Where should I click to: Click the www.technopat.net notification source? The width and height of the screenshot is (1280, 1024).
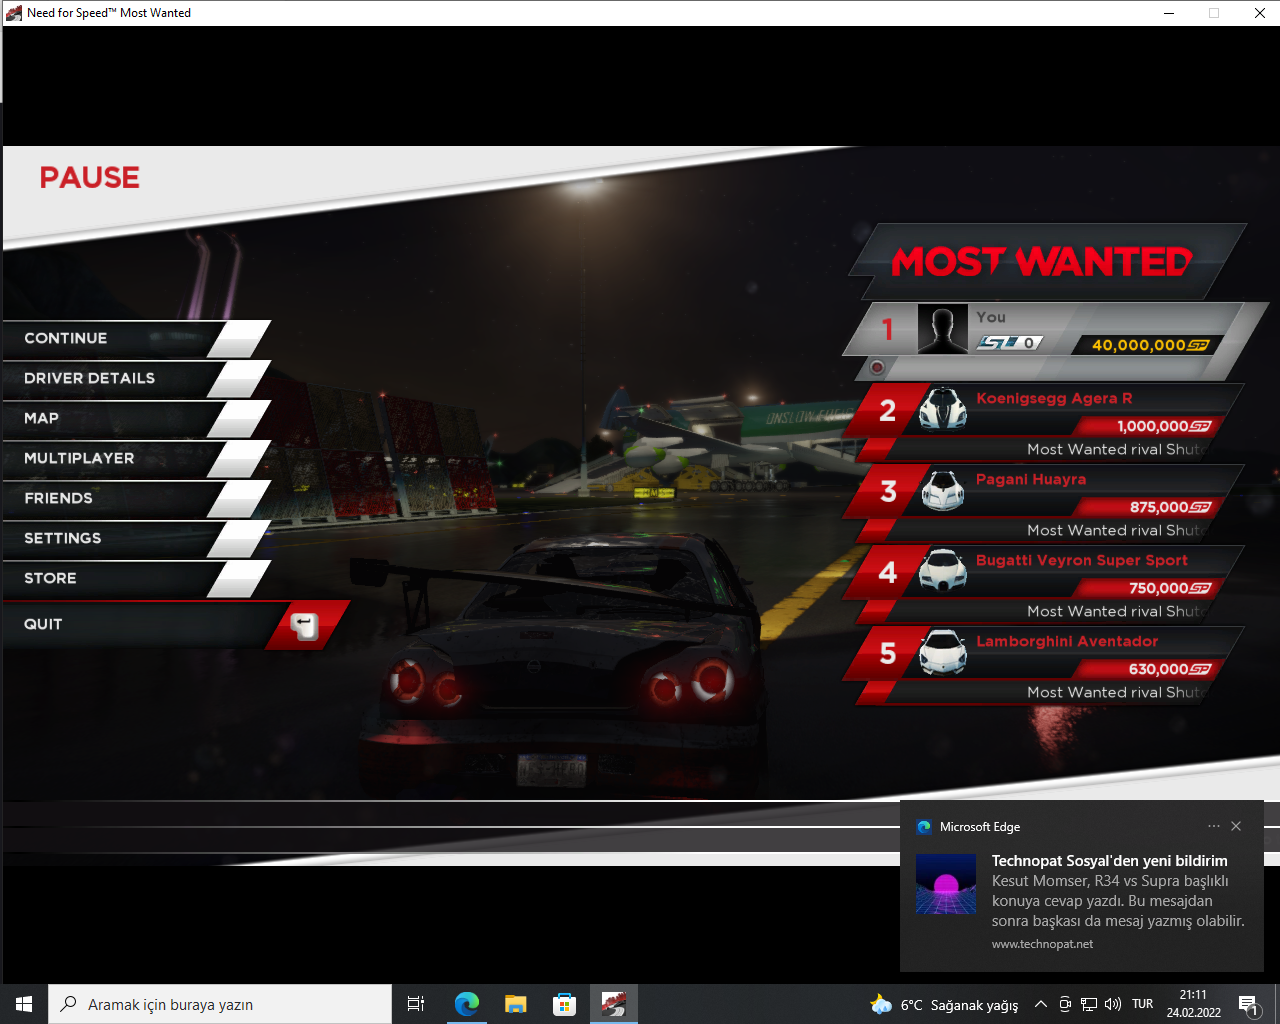[x=1042, y=944]
